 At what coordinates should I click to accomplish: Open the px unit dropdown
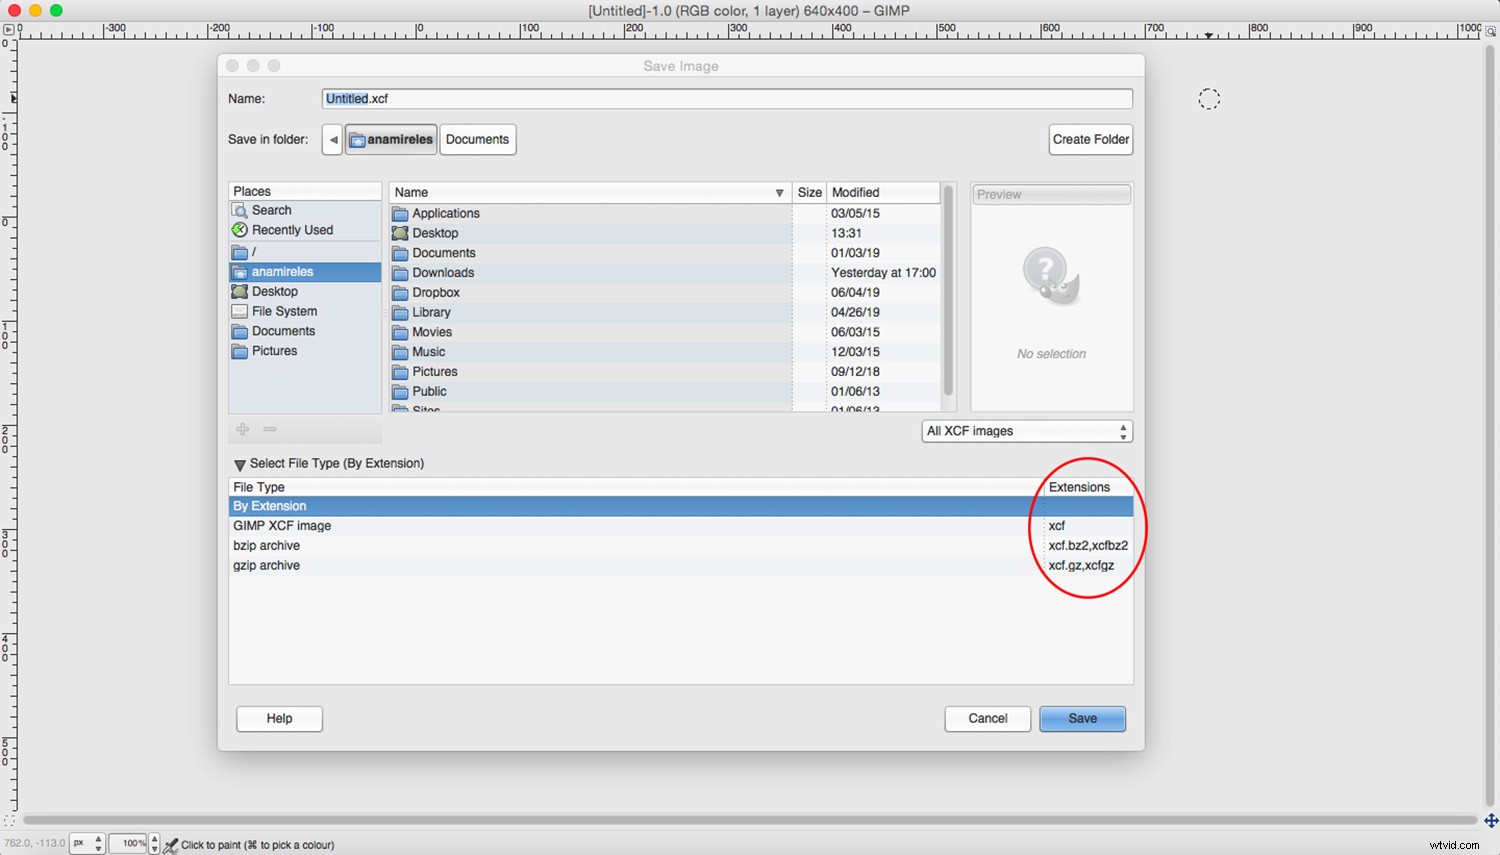pyautogui.click(x=87, y=844)
